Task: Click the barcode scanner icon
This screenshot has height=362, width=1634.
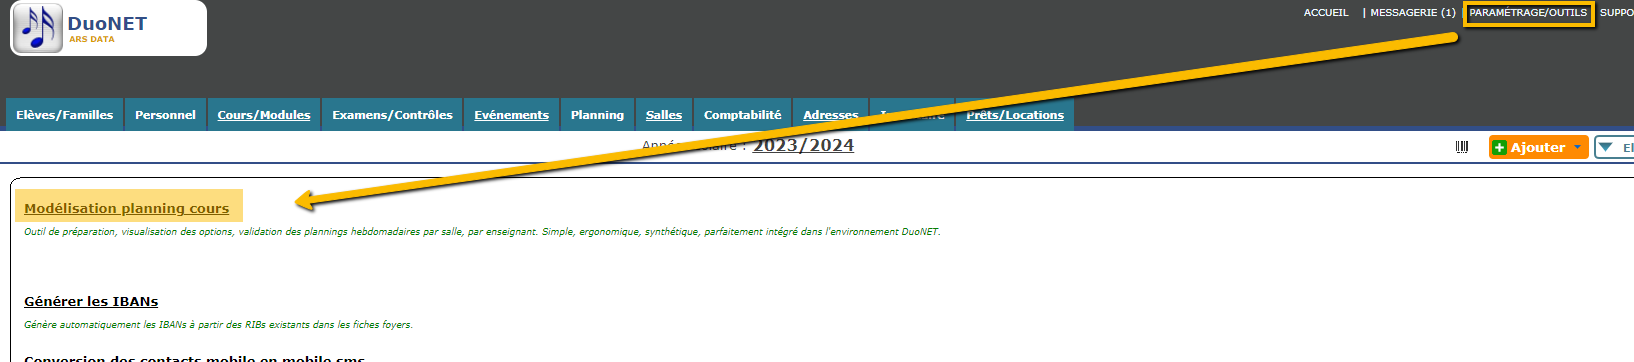Action: [x=1462, y=147]
